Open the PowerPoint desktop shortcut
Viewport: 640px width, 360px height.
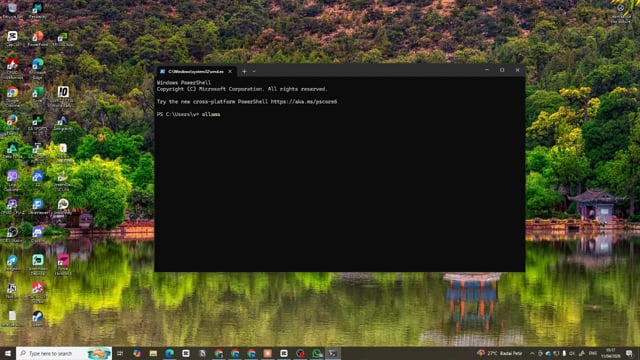38,38
